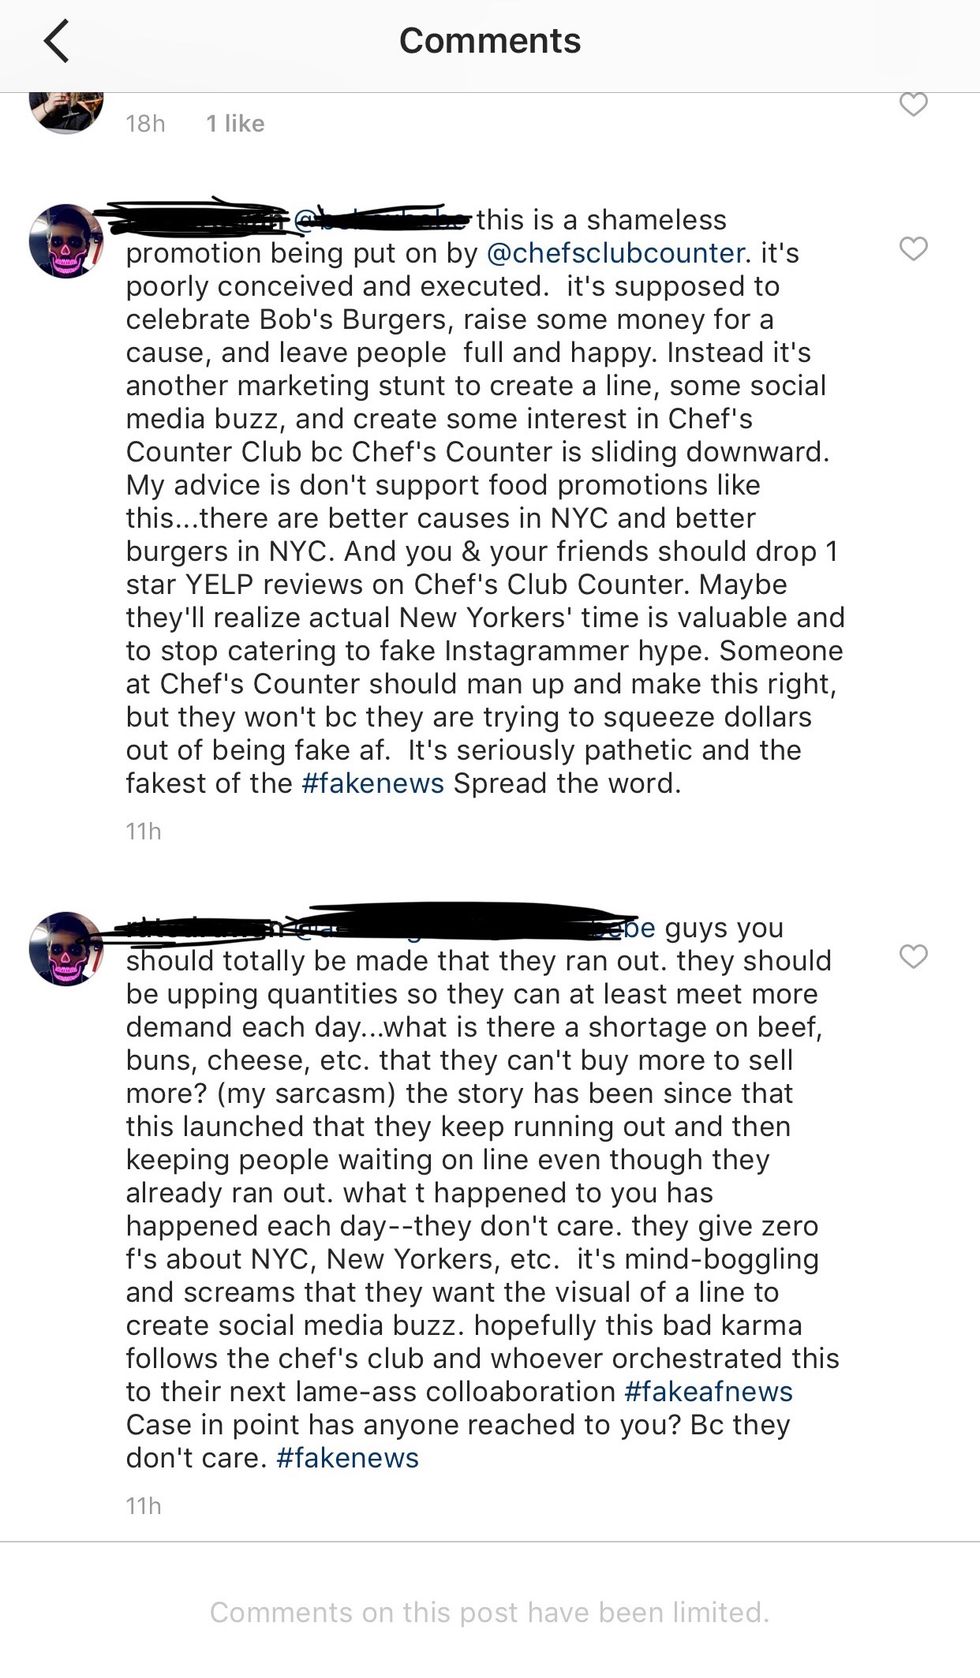
Task: Open the skull avatar on the 'guys you' comment
Action: click(x=66, y=948)
